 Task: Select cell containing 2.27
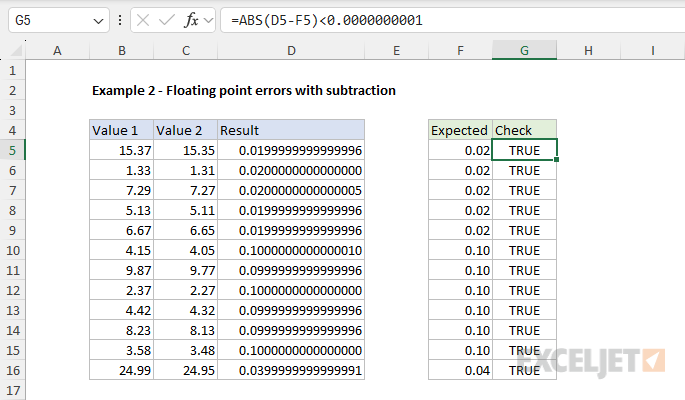[186, 290]
